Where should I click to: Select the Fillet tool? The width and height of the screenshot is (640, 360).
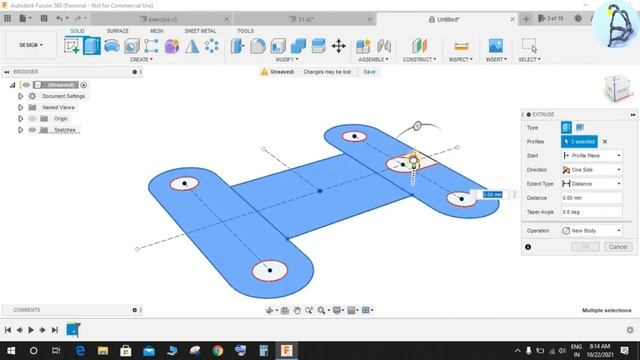[258, 46]
